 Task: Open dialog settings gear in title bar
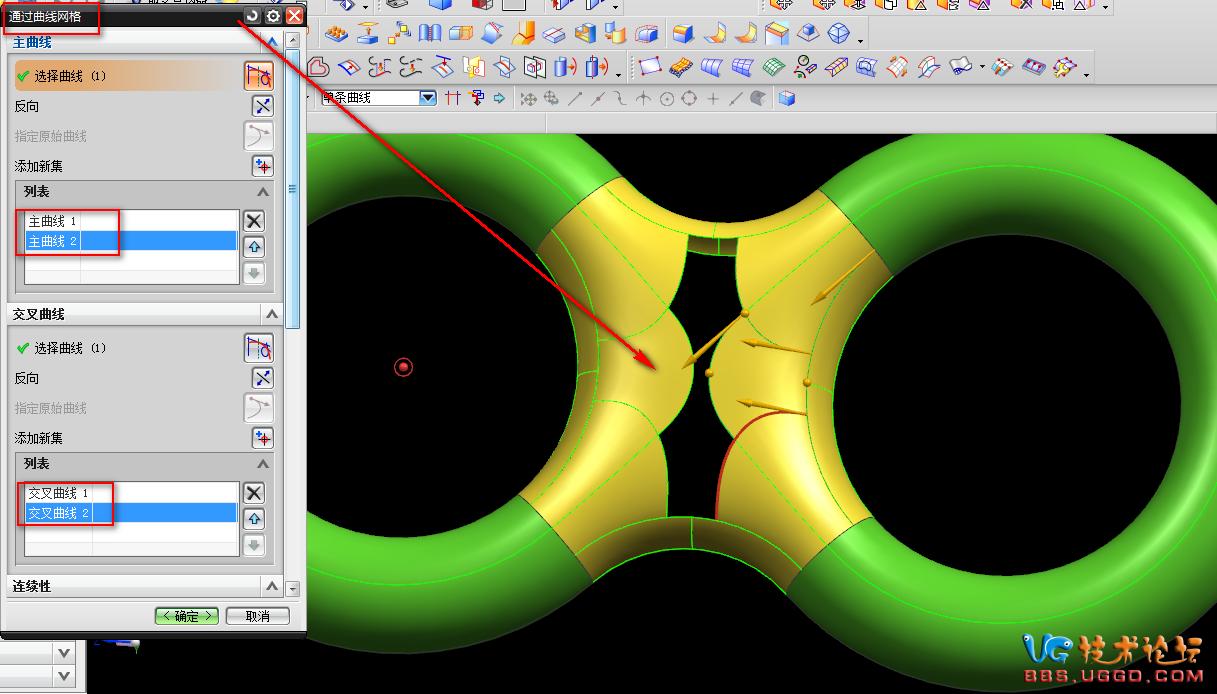click(x=273, y=16)
